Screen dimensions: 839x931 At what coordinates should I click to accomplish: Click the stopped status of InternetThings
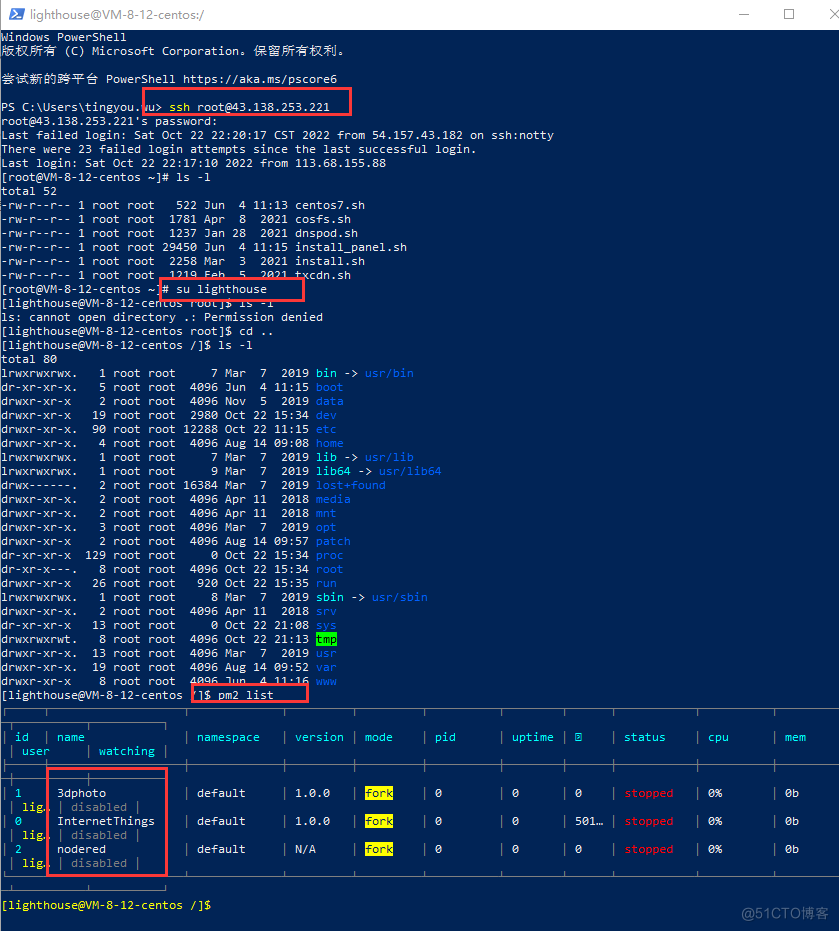[x=649, y=821]
